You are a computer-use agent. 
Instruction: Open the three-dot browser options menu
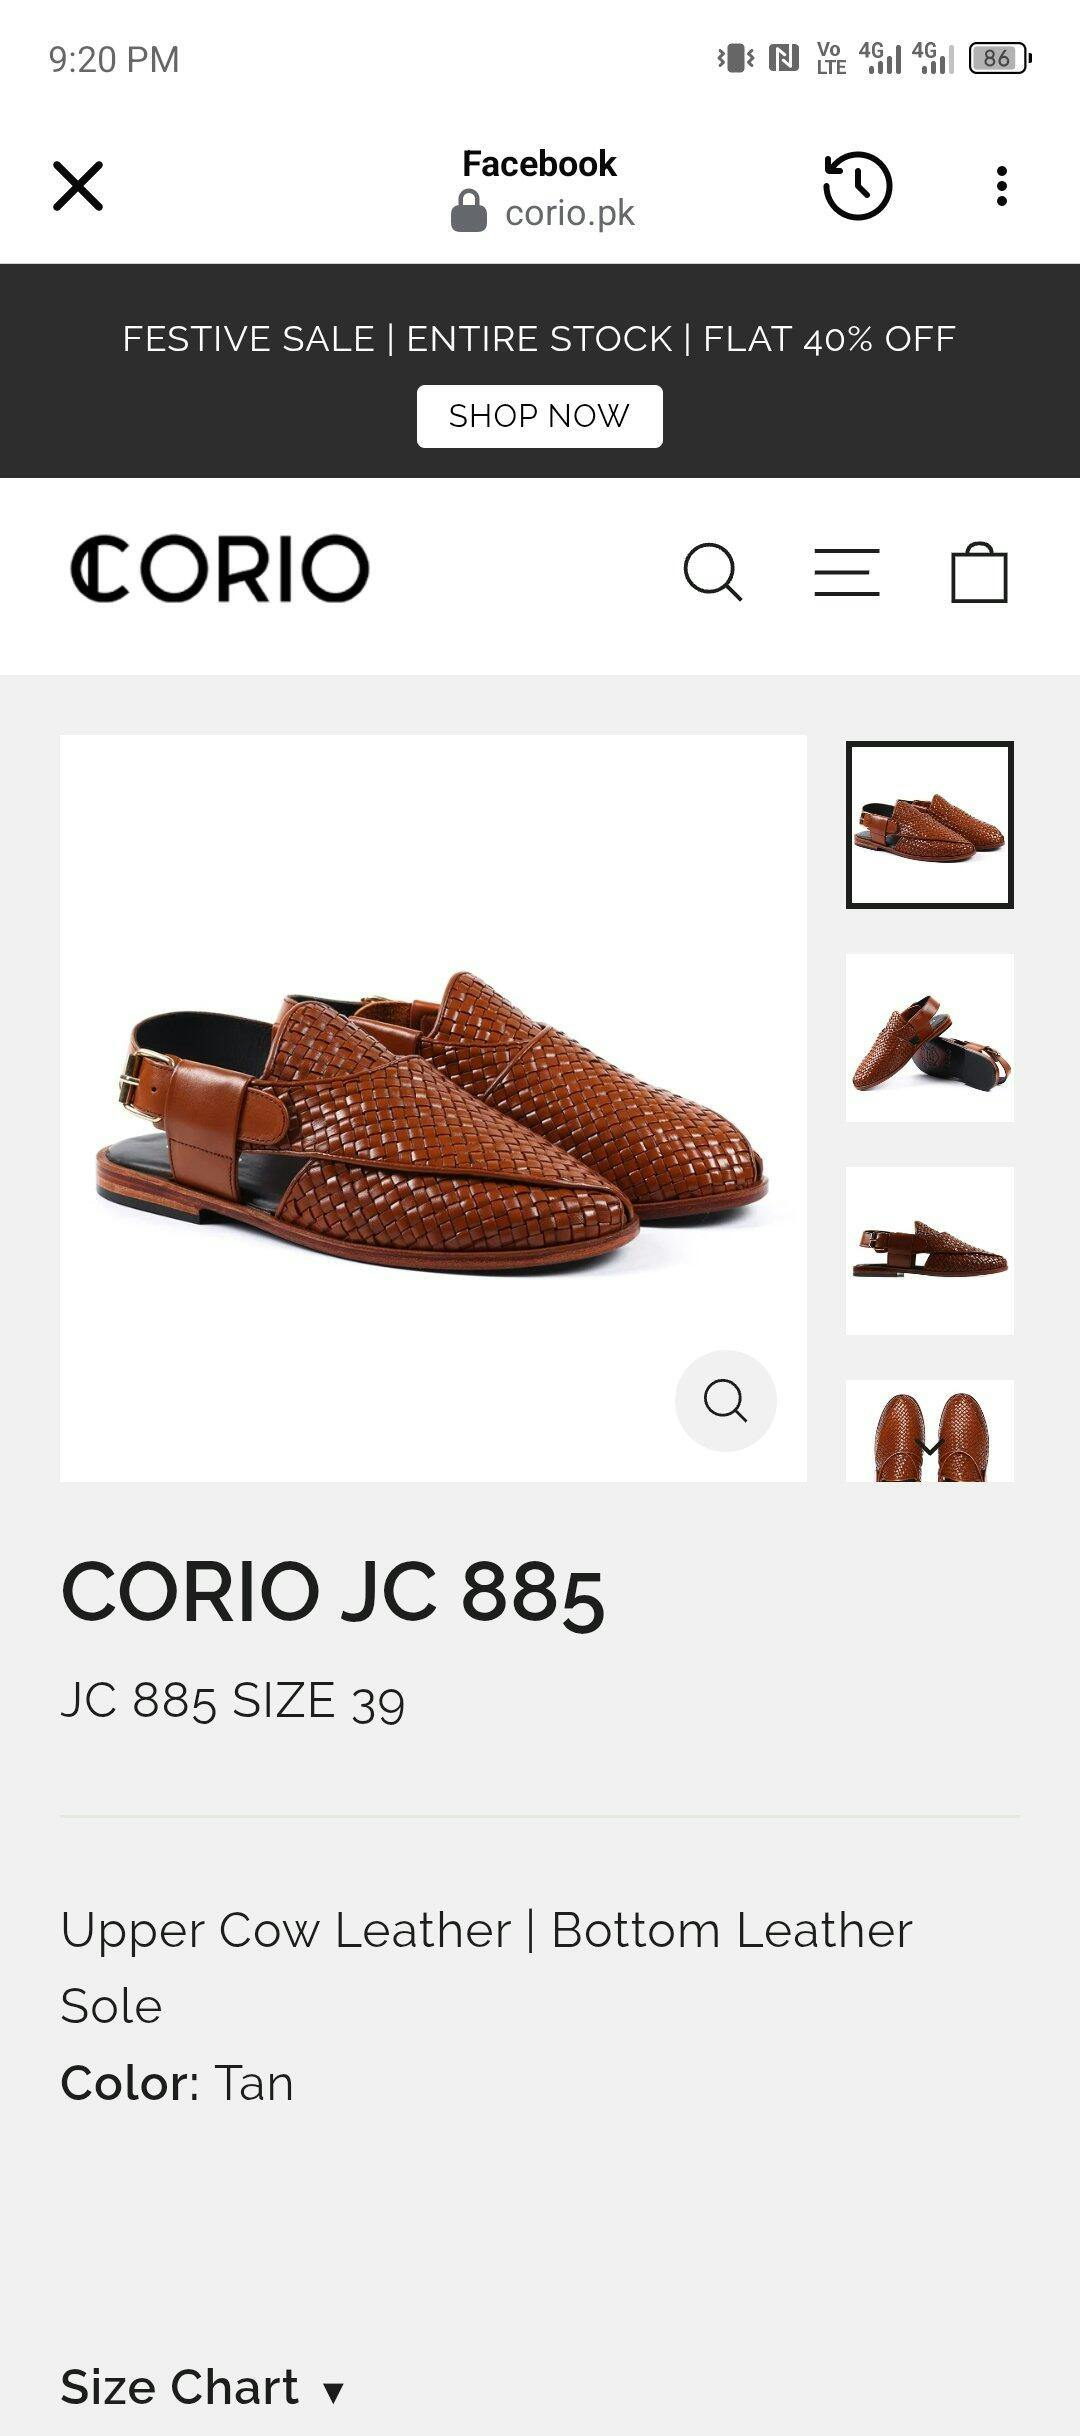point(1001,186)
